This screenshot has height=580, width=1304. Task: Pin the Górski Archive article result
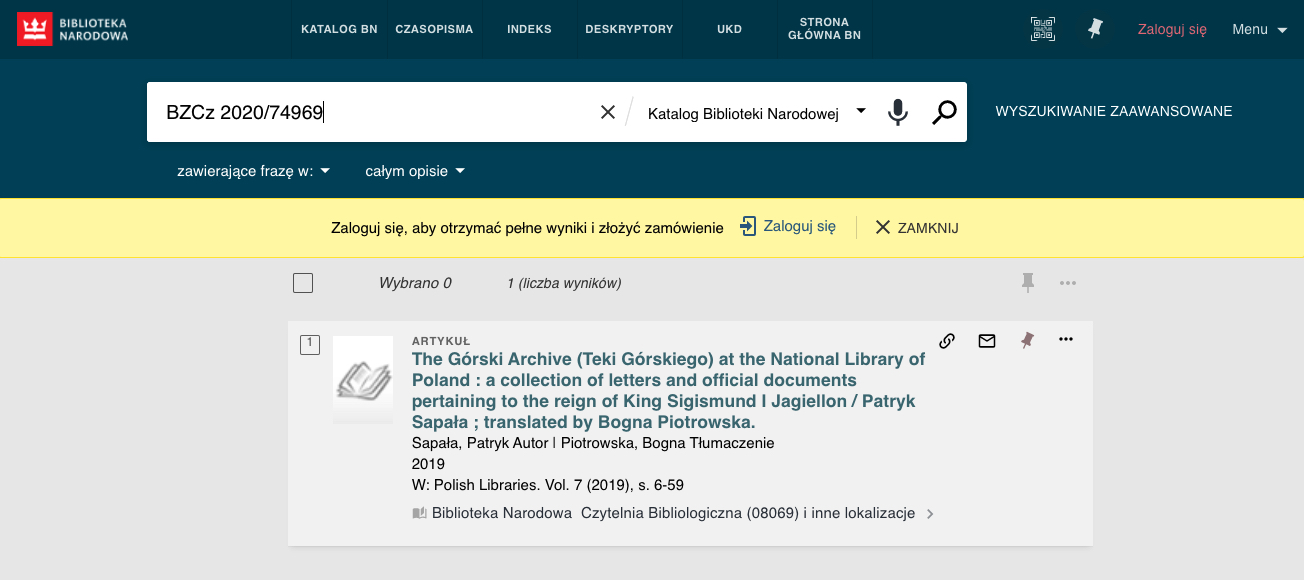tap(1026, 340)
